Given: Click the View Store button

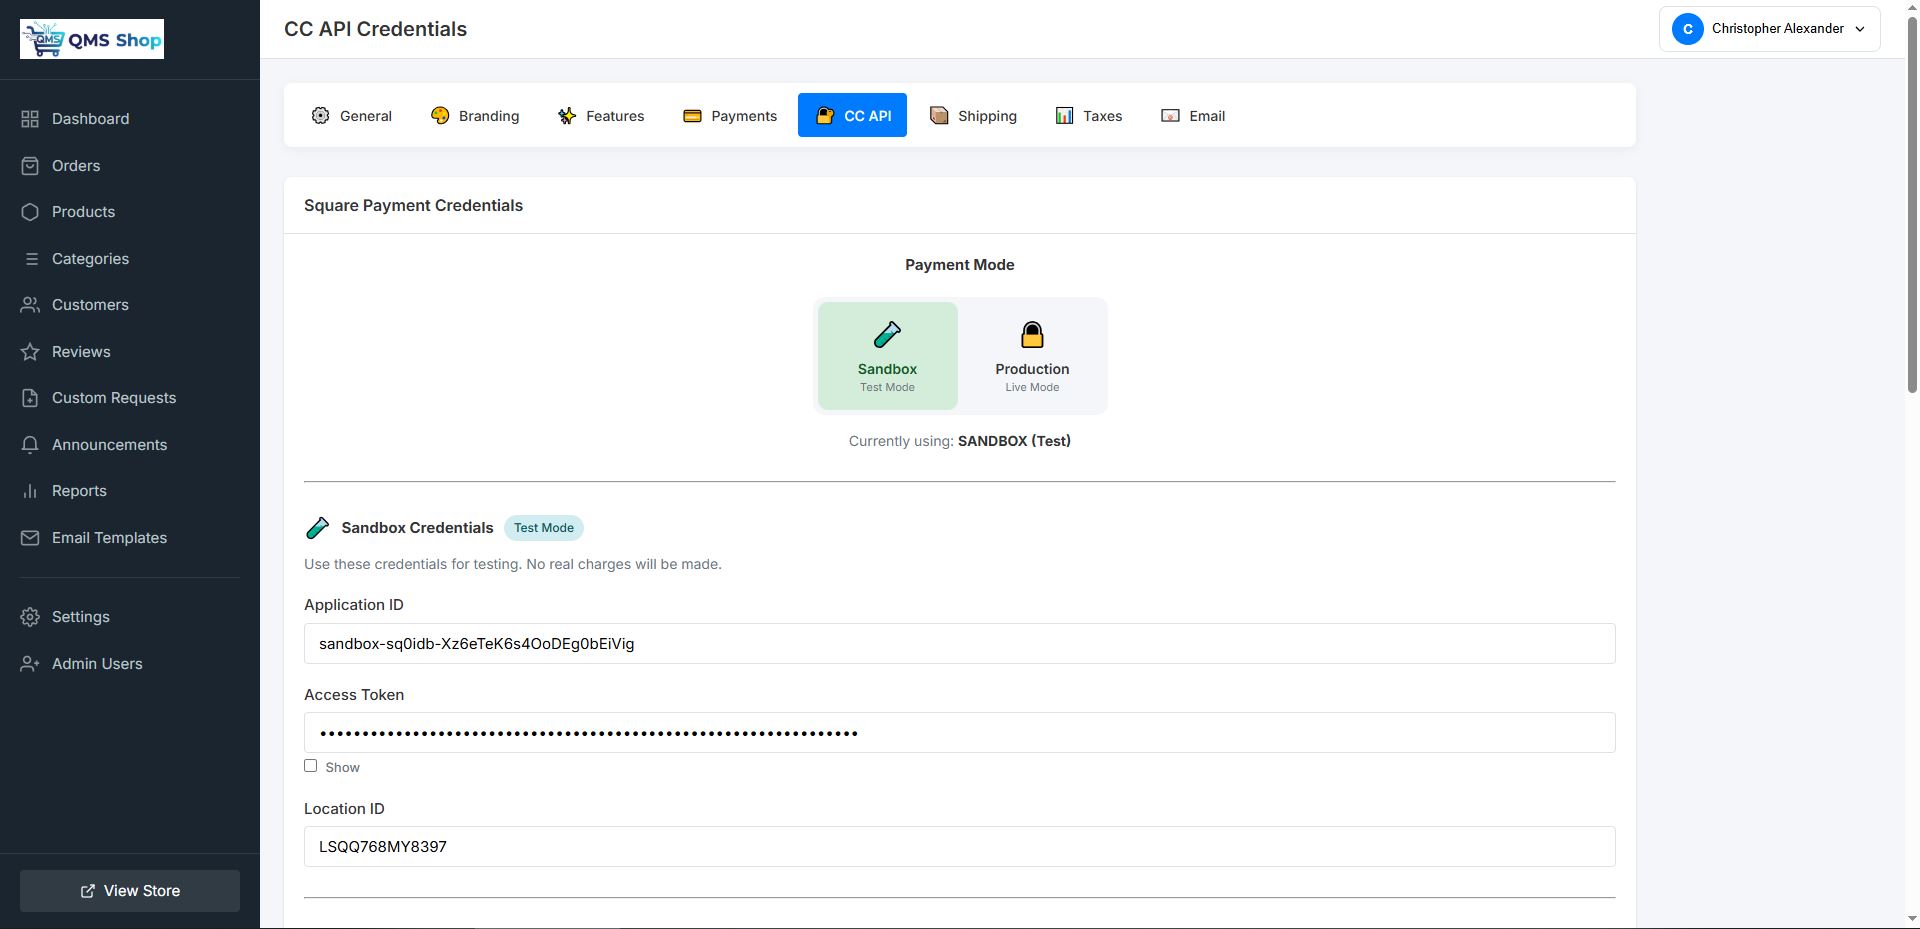Looking at the screenshot, I should pyautogui.click(x=130, y=891).
